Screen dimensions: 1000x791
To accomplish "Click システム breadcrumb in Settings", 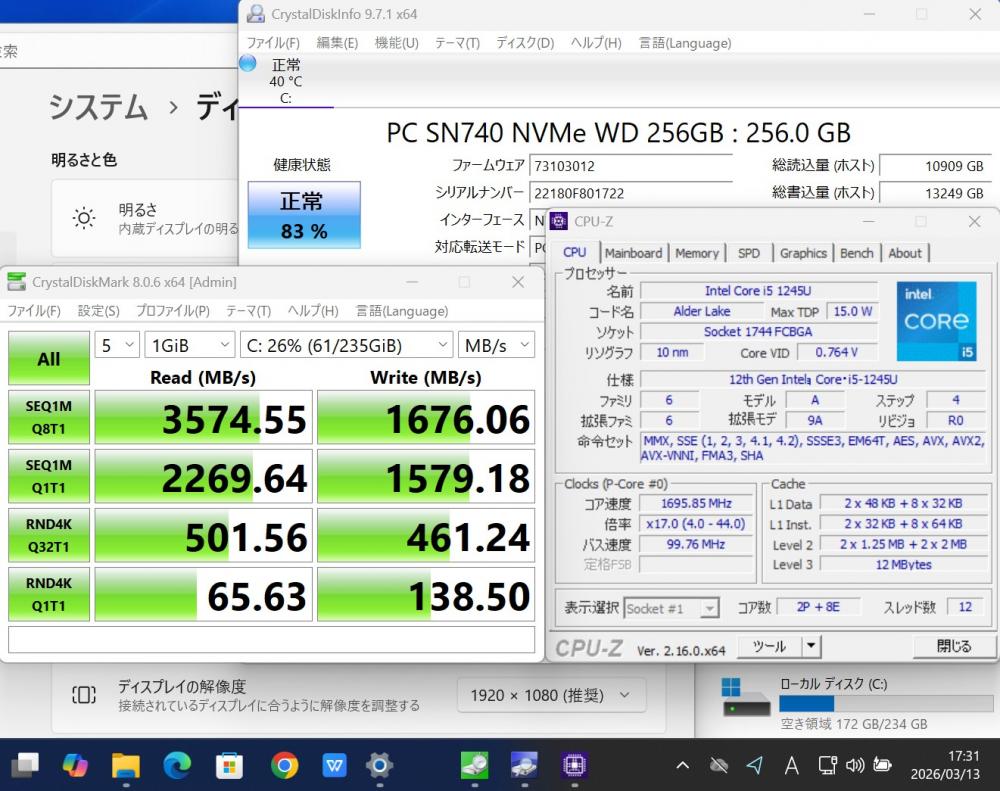I will pos(98,107).
